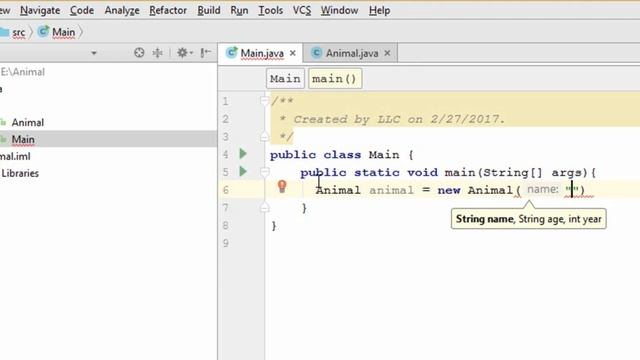This screenshot has width=640, height=360.
Task: Click the Main class breadcrumb in editor
Action: tap(285, 78)
